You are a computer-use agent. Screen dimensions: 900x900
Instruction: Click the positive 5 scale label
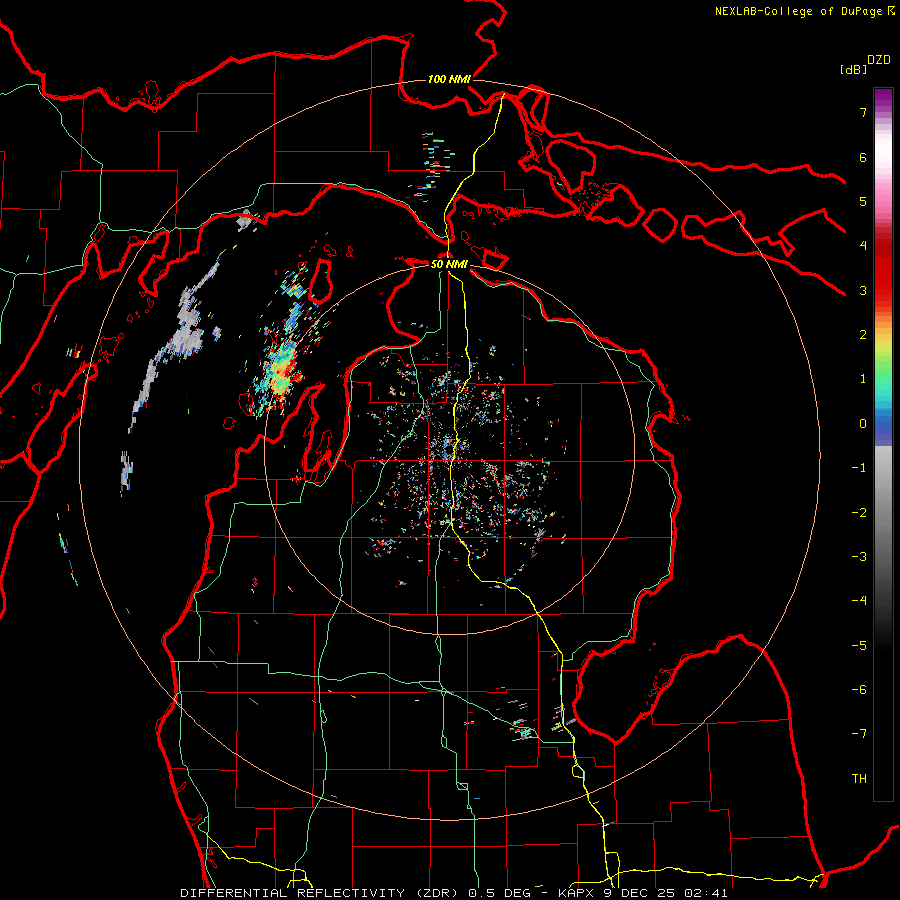[x=863, y=201]
